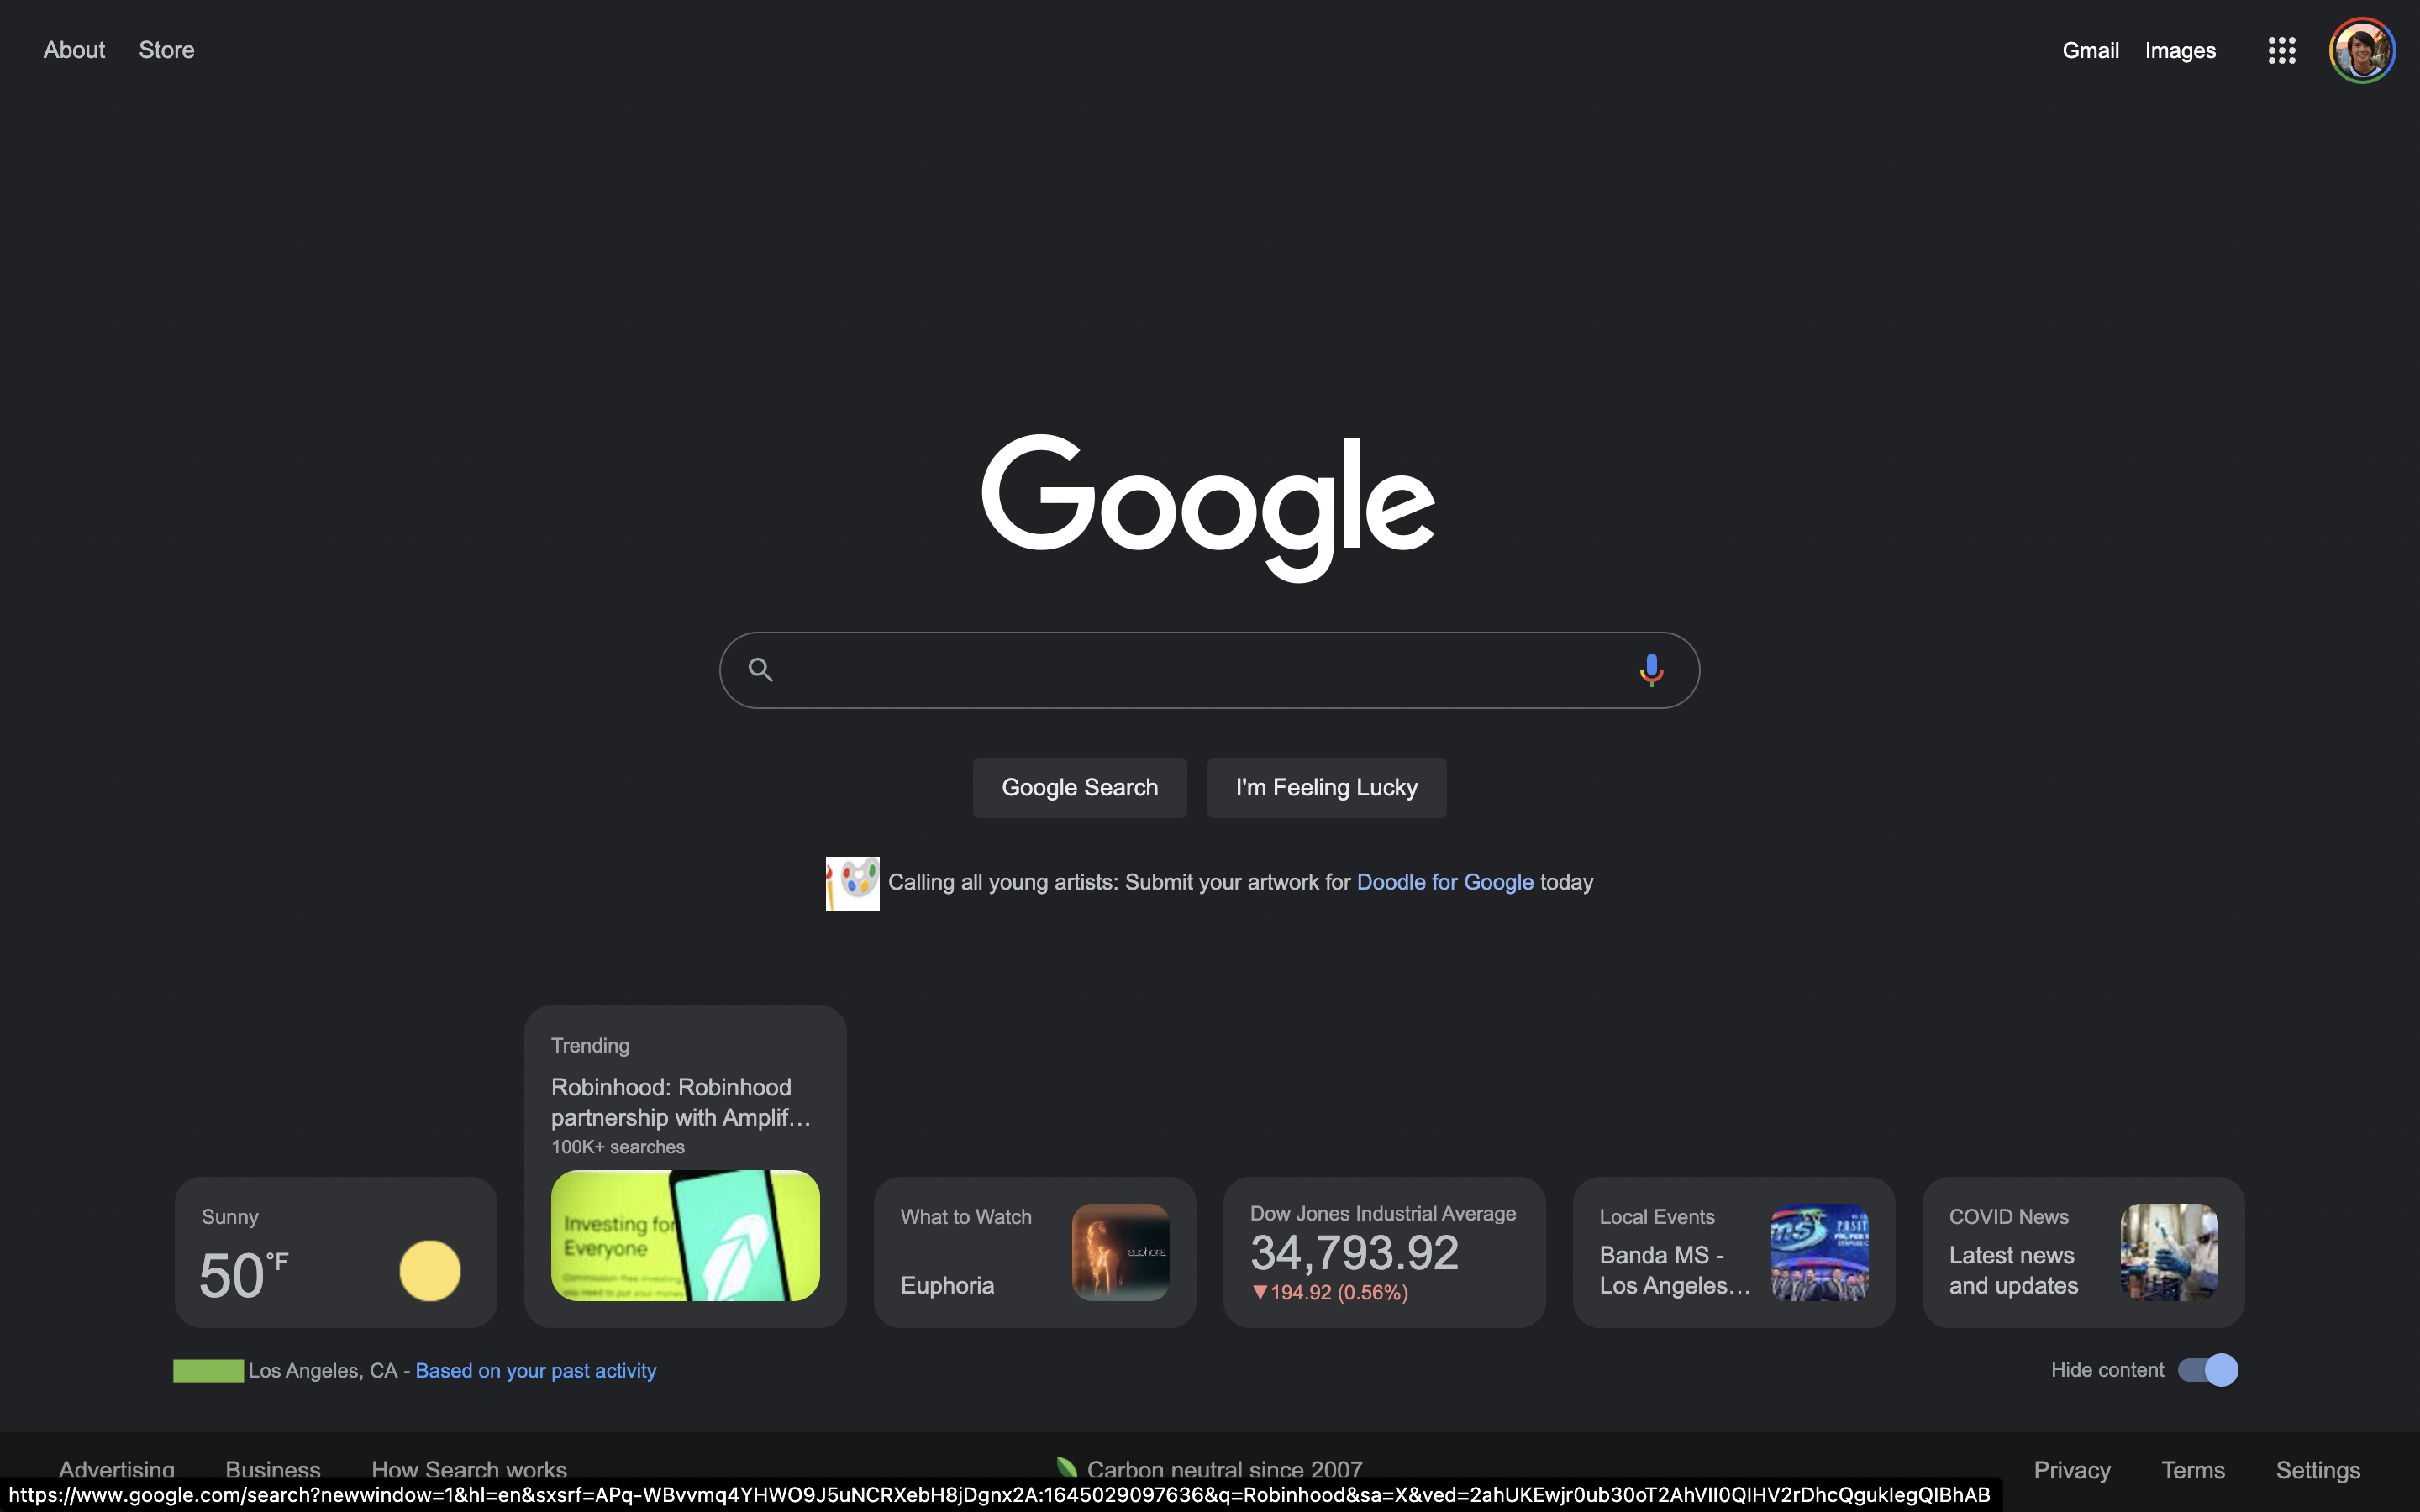
Task: Expand the Trending Robinhood search card
Action: point(685,1167)
